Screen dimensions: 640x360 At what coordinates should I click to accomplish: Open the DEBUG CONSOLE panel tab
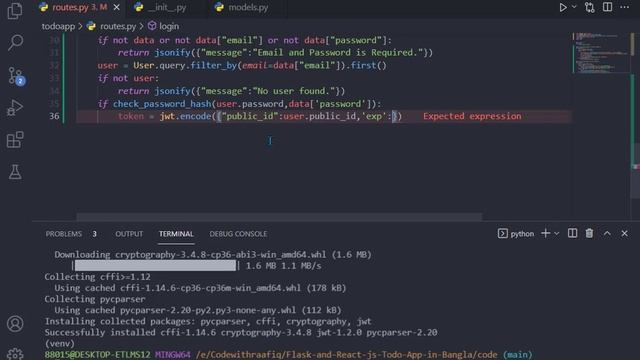click(238, 234)
